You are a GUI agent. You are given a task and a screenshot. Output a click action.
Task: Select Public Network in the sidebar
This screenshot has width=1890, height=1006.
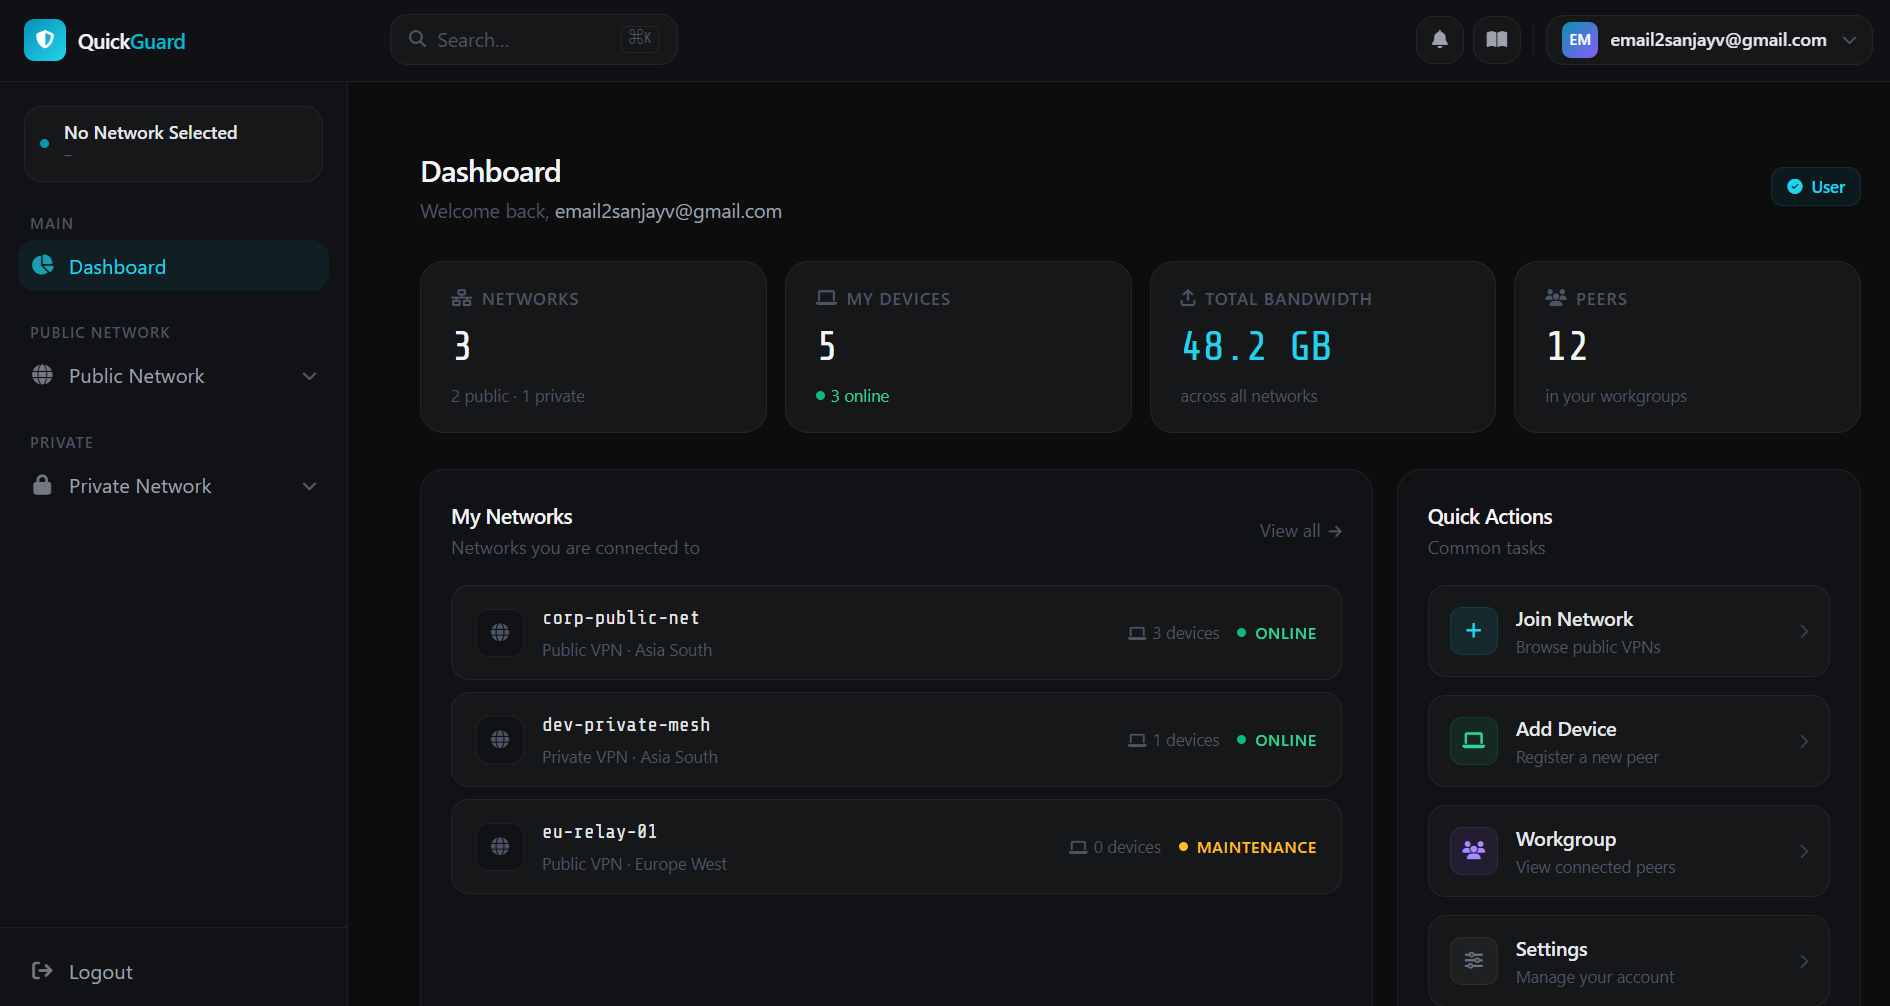pos(173,376)
